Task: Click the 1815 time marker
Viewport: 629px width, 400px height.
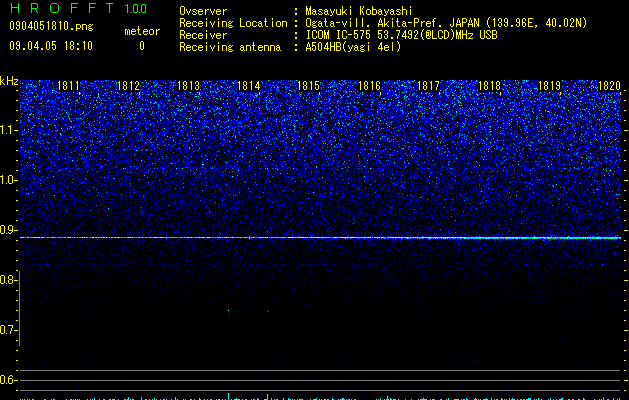Action: pyautogui.click(x=308, y=86)
